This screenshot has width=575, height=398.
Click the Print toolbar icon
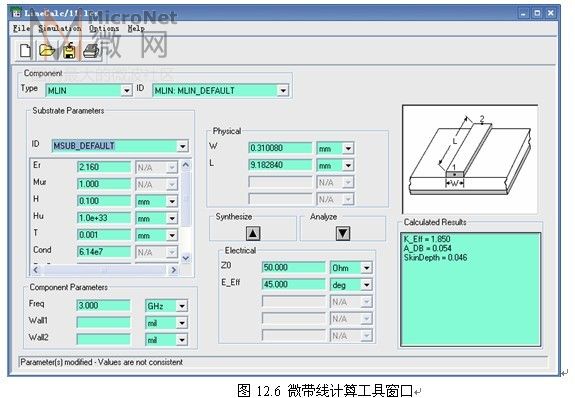coord(91,50)
